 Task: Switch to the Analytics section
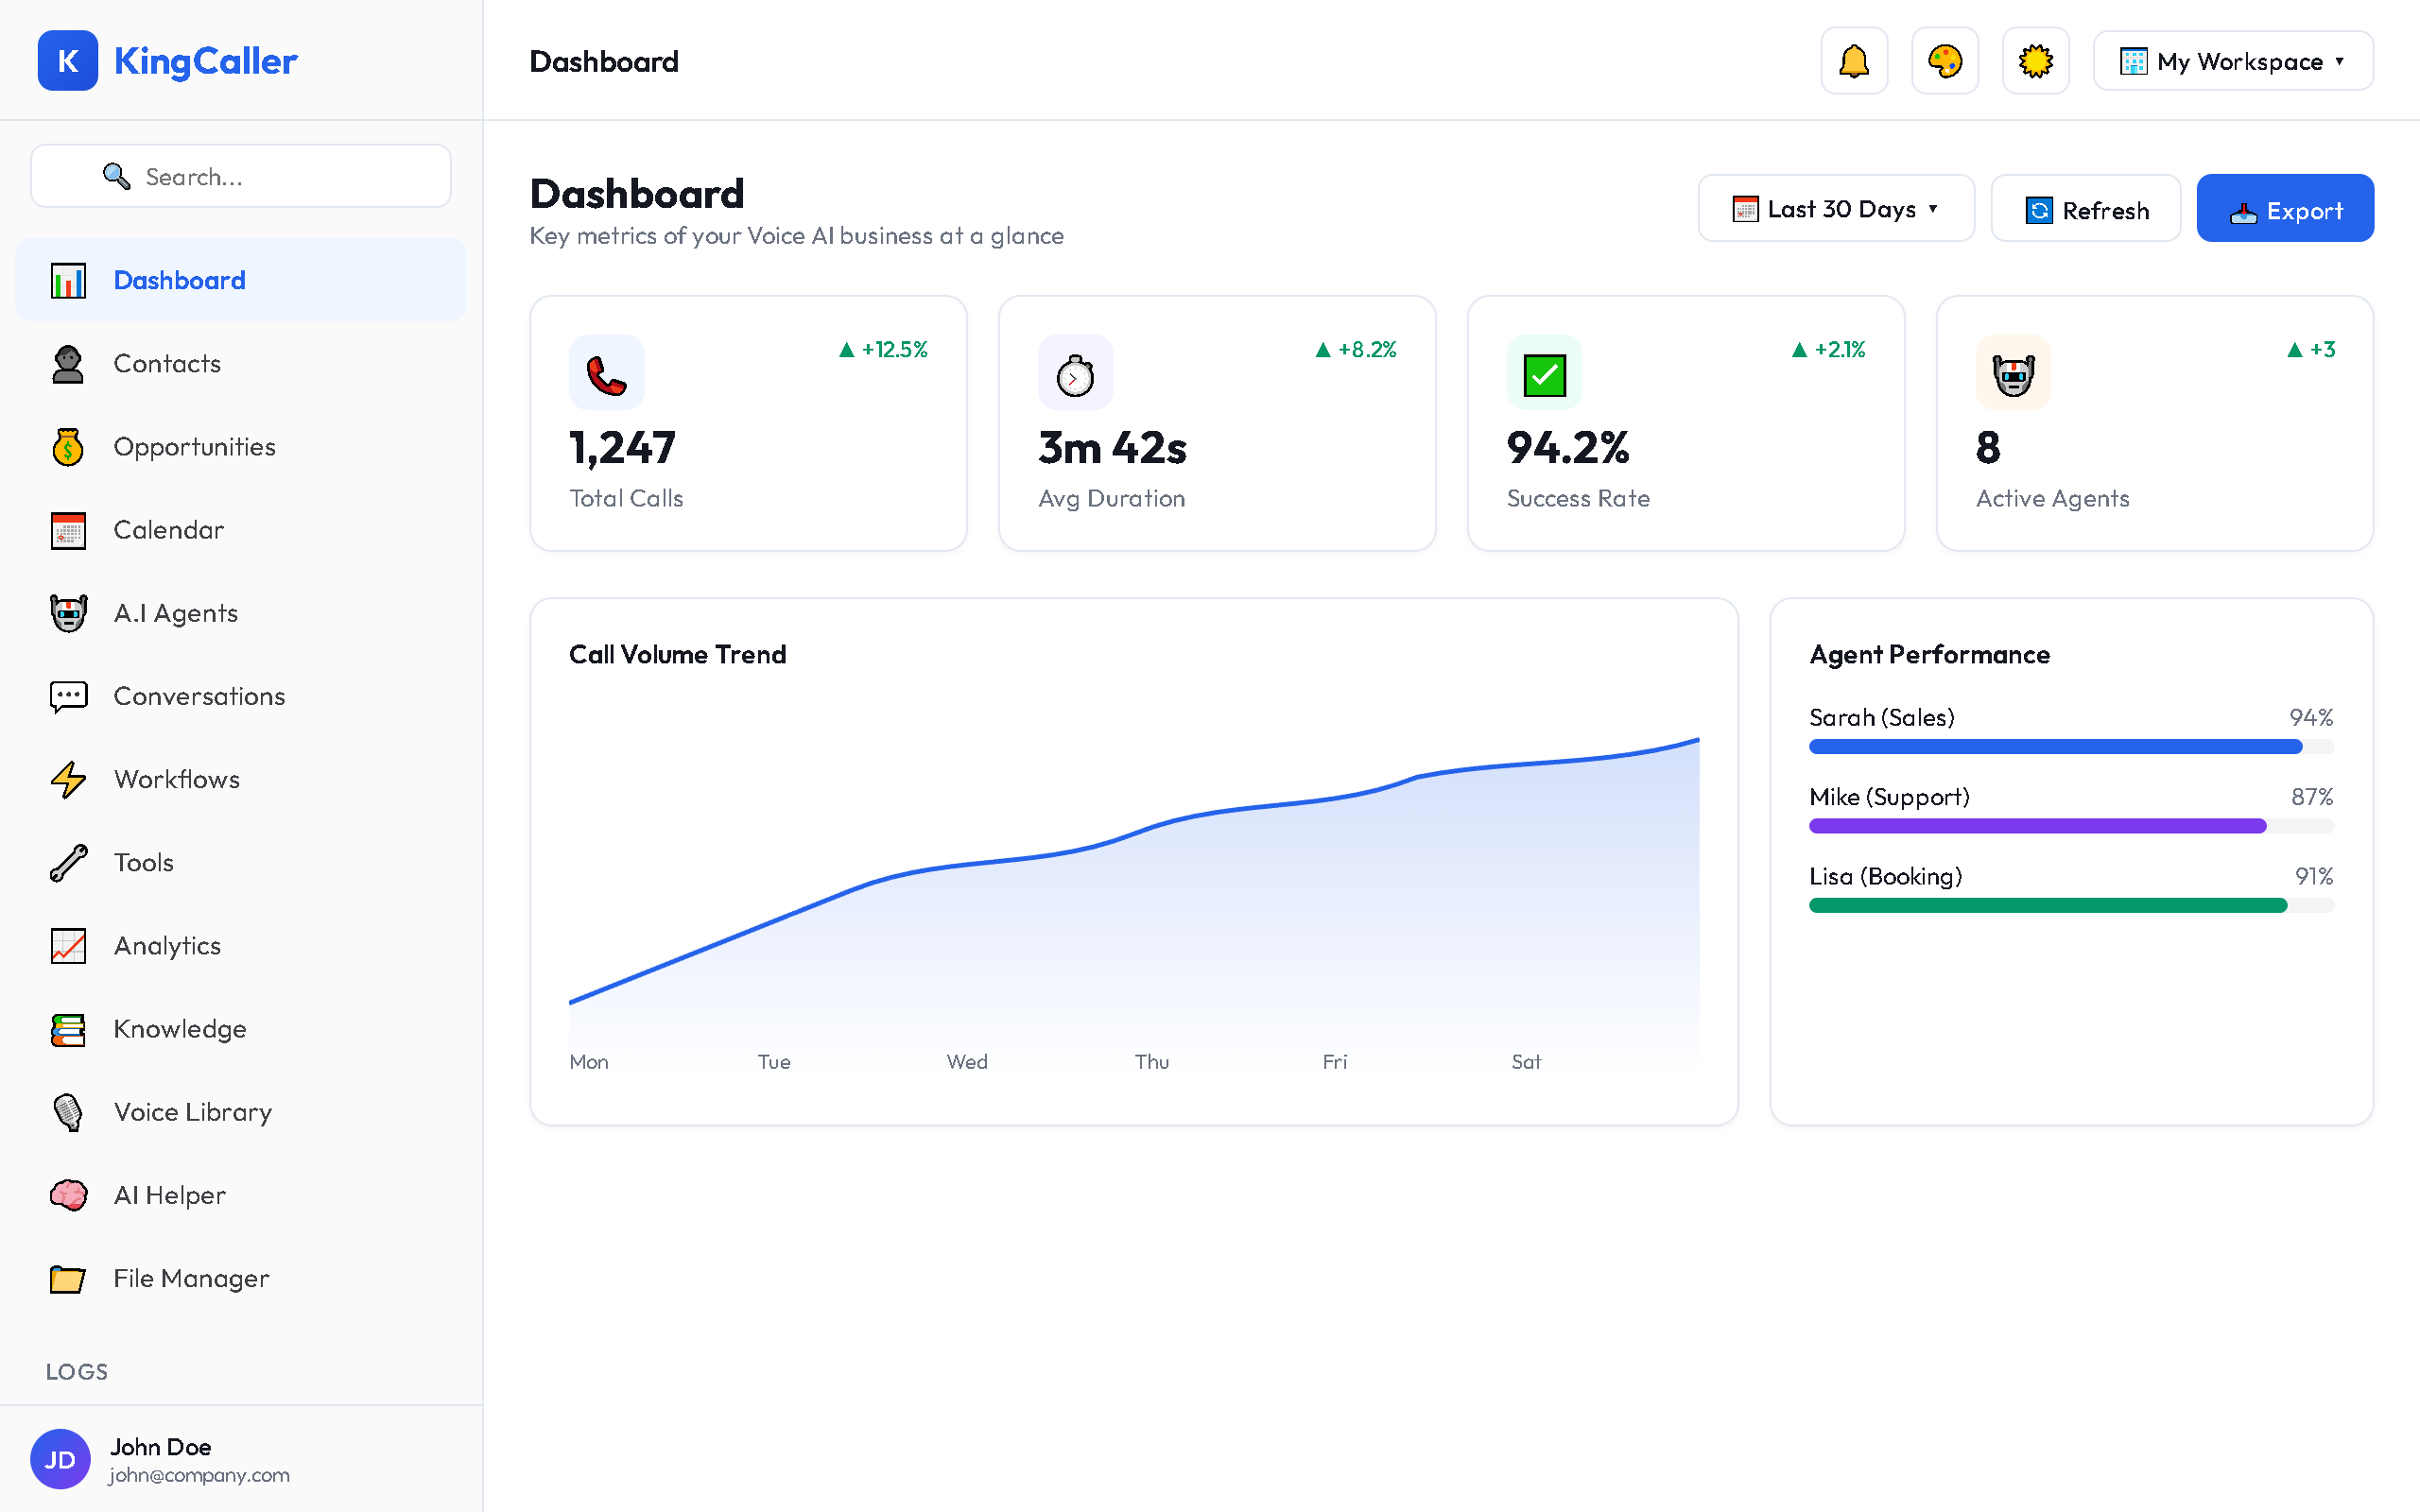(167, 945)
